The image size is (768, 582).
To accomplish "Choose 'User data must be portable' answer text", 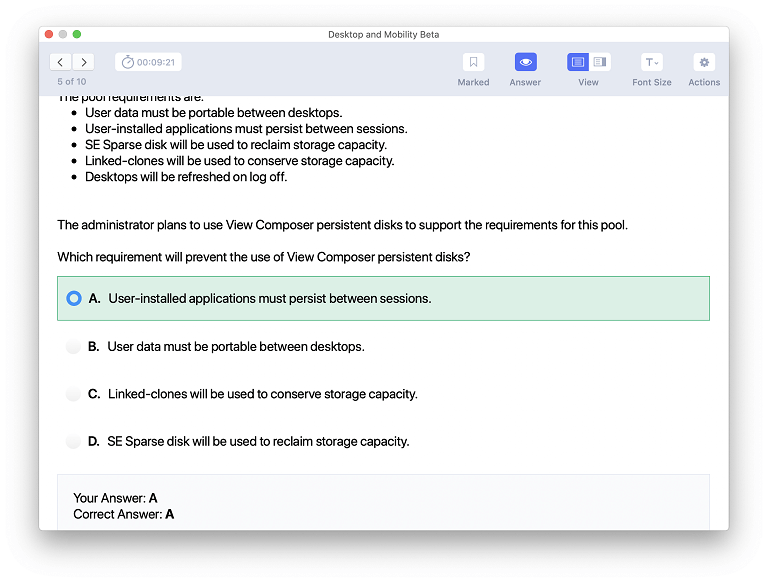I will [x=236, y=346].
